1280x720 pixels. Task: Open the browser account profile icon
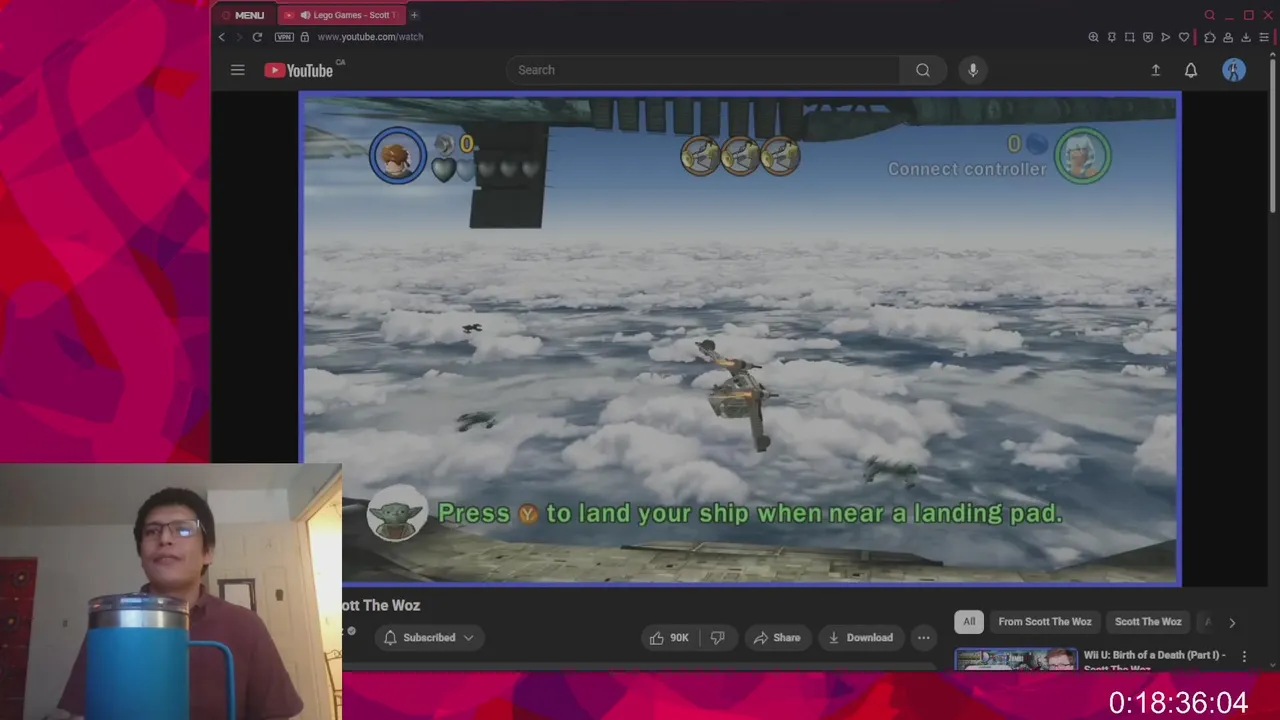[1228, 37]
